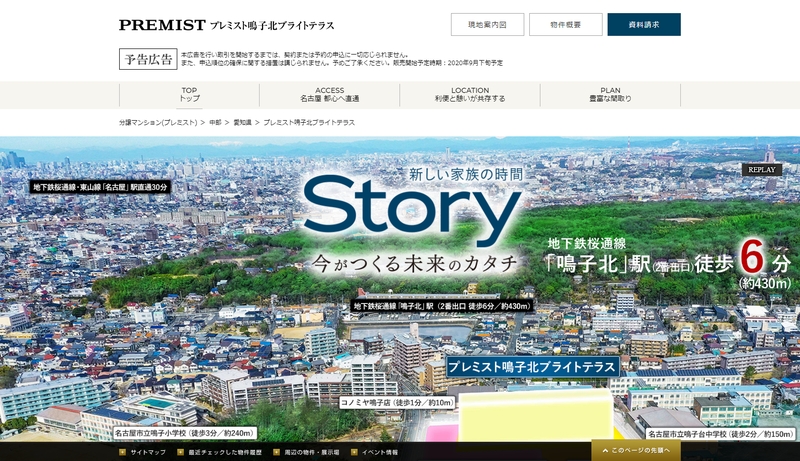This screenshot has width=800, height=461.
Task: Click the 名古屋市立鳴子台中学校 map label
Action: 720,434
